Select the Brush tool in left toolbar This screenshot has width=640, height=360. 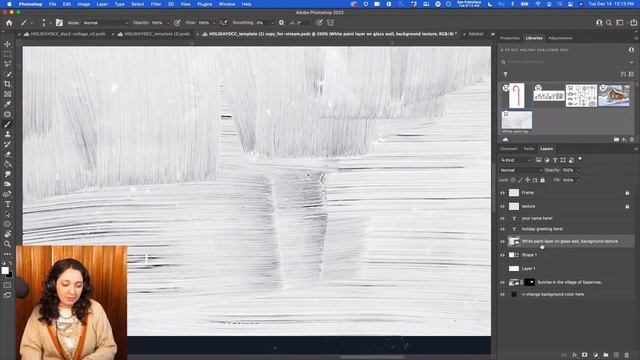[7, 124]
